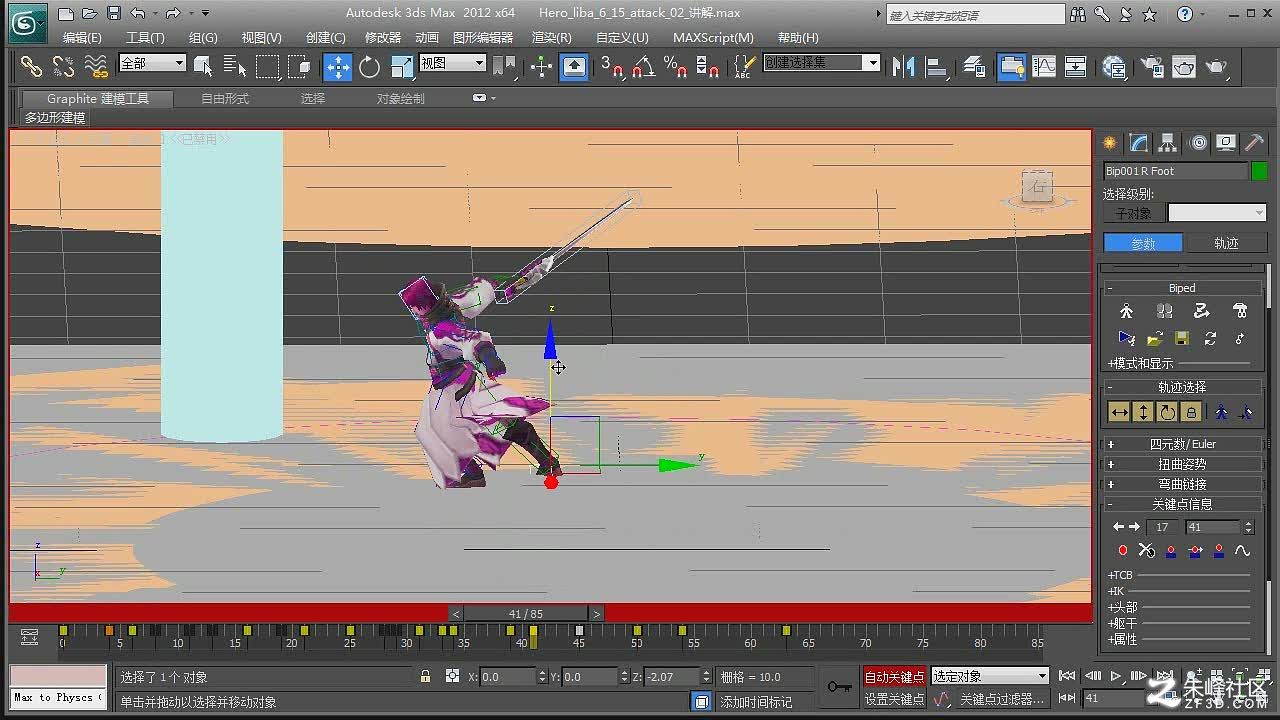Toggle Spinner Snap

pos(707,66)
